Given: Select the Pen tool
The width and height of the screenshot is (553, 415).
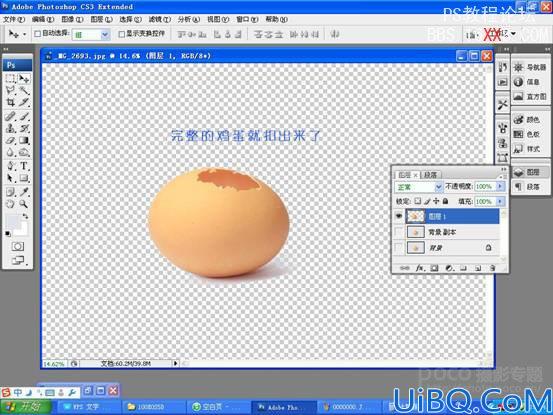Looking at the screenshot, I should [11, 166].
